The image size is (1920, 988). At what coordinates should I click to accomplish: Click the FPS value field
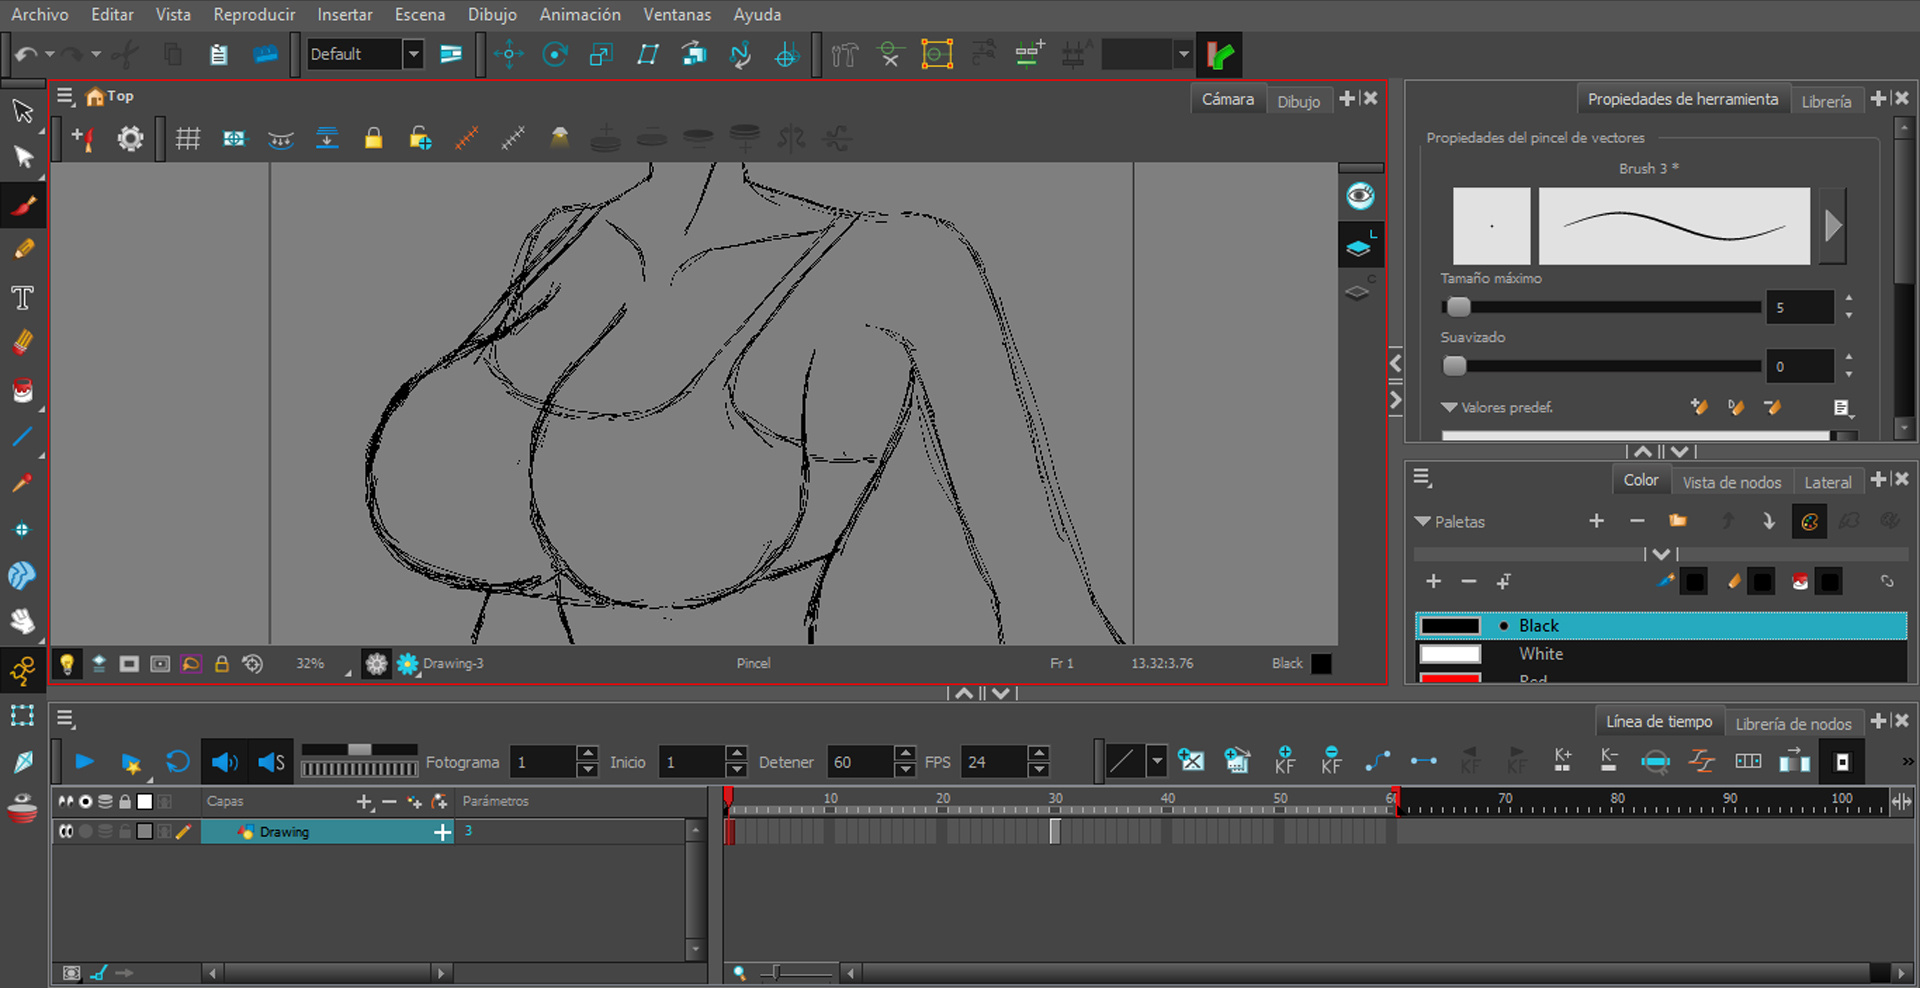tap(994, 762)
